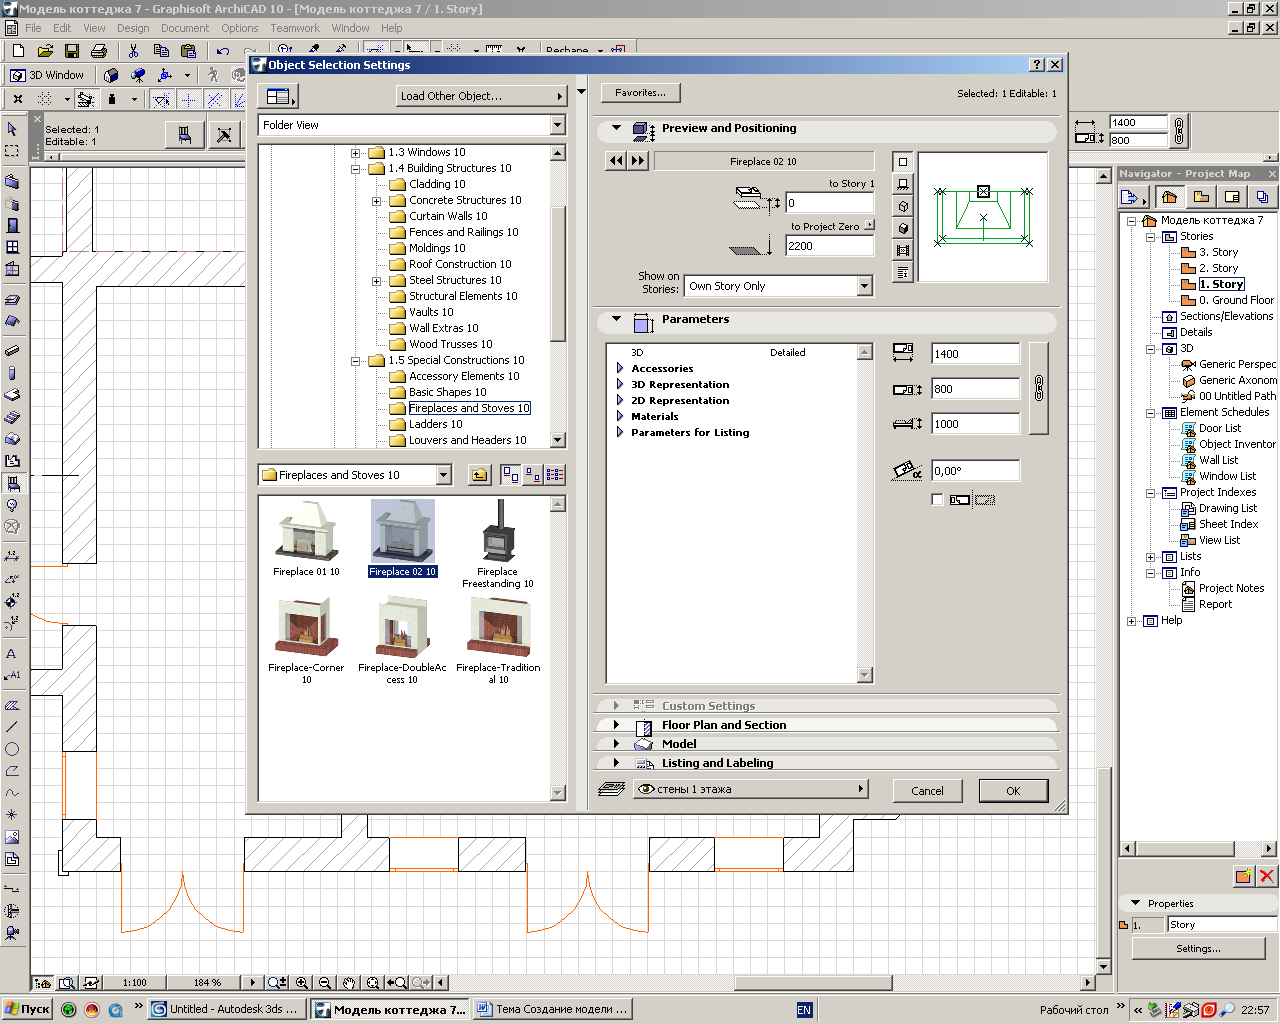Open the Help menu
The image size is (1280, 1024).
pos(392,28)
